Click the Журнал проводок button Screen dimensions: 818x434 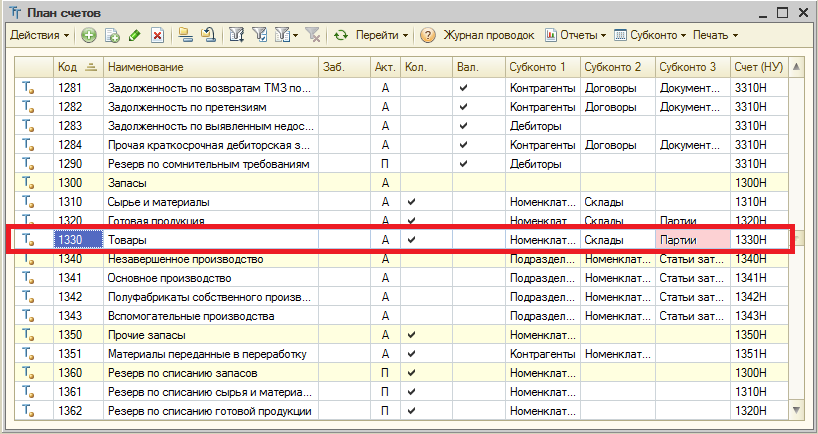pos(488,35)
